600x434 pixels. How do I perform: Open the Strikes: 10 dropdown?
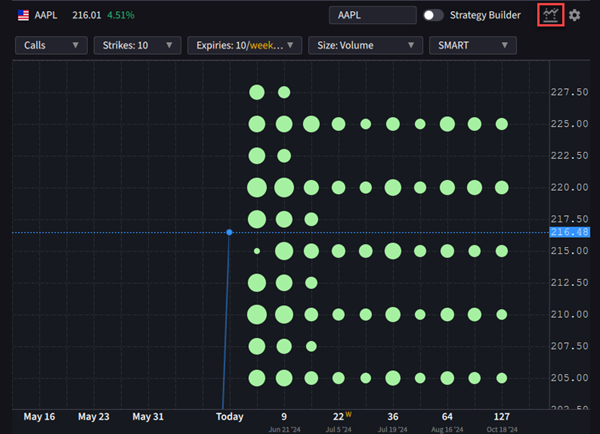[x=137, y=45]
